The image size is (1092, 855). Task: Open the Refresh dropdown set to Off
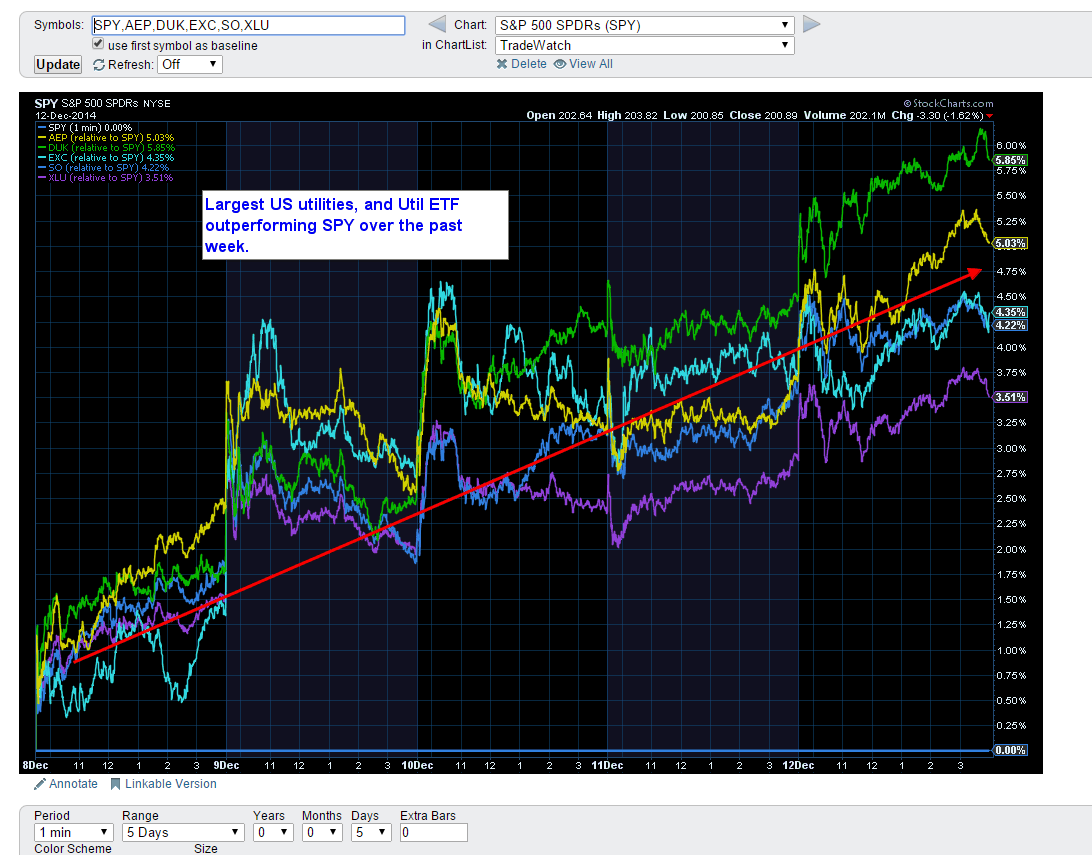tap(189, 65)
